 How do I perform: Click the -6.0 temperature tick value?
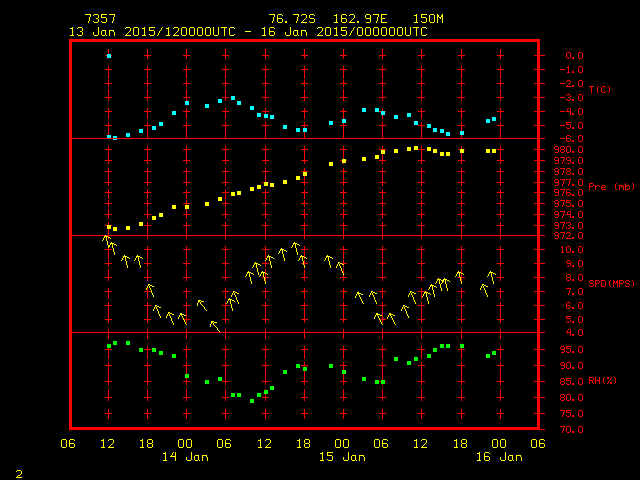pyautogui.click(x=571, y=139)
